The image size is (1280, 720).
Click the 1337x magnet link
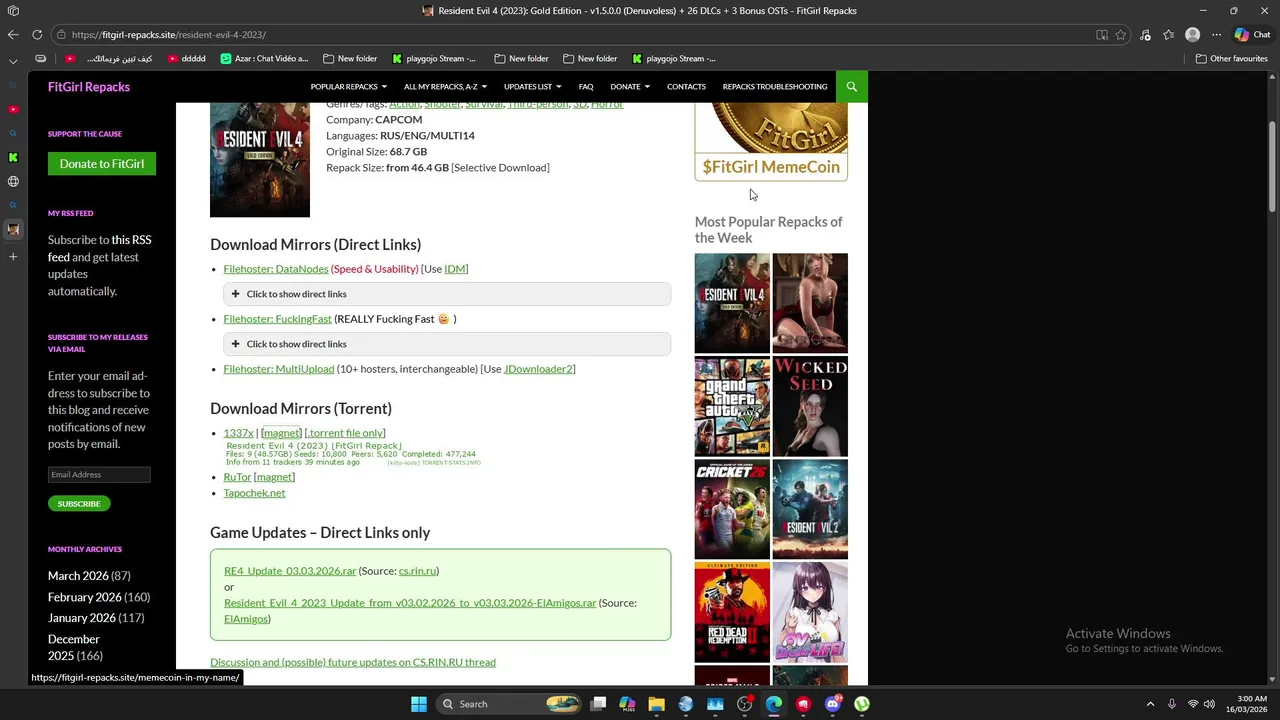point(281,433)
